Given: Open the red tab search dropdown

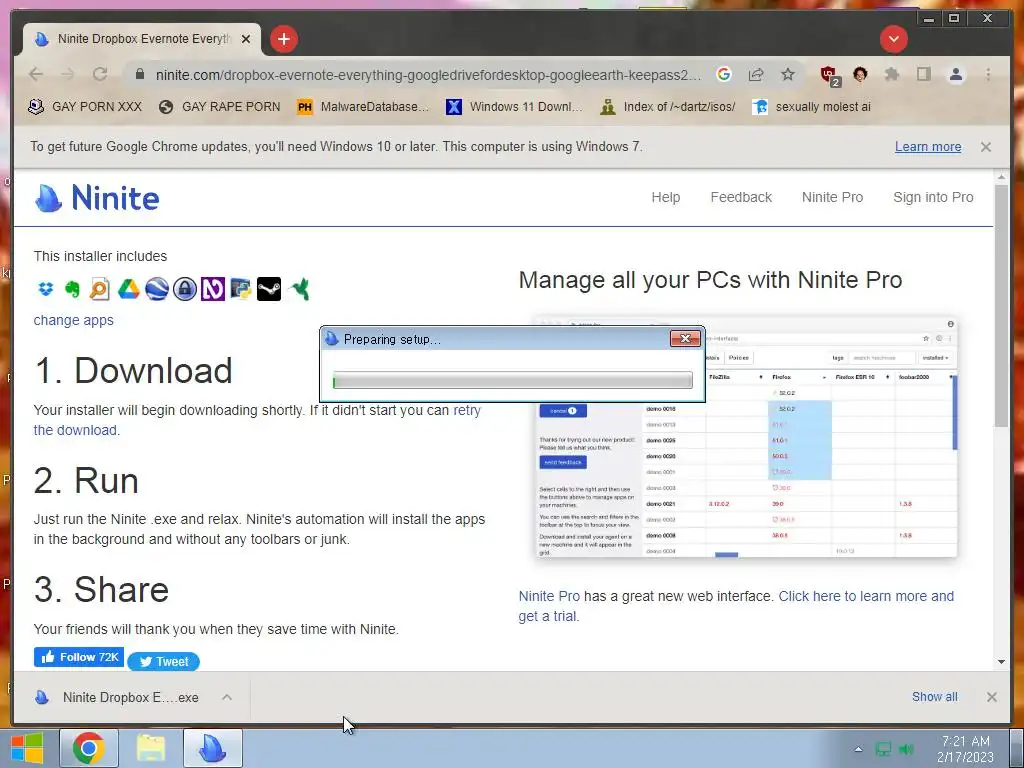Looking at the screenshot, I should click(893, 39).
